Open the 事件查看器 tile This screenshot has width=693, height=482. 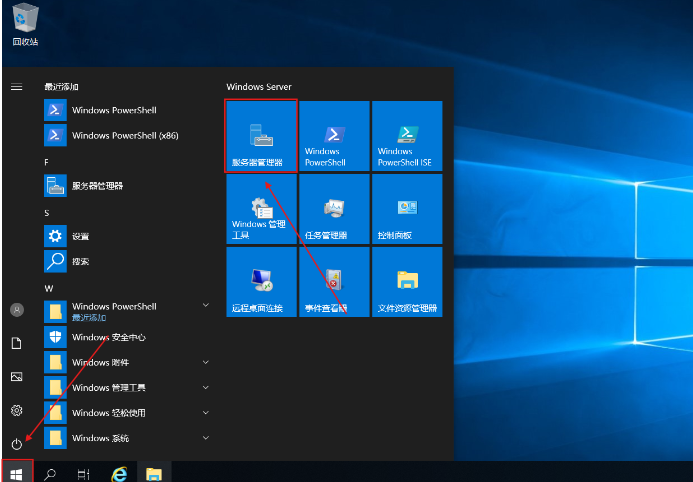tap(333, 283)
